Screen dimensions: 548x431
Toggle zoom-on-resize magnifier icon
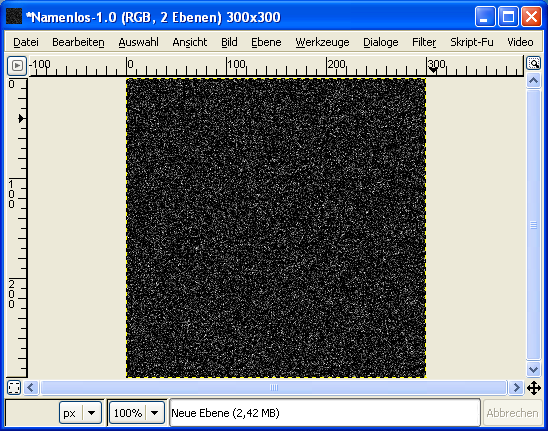coord(534,64)
